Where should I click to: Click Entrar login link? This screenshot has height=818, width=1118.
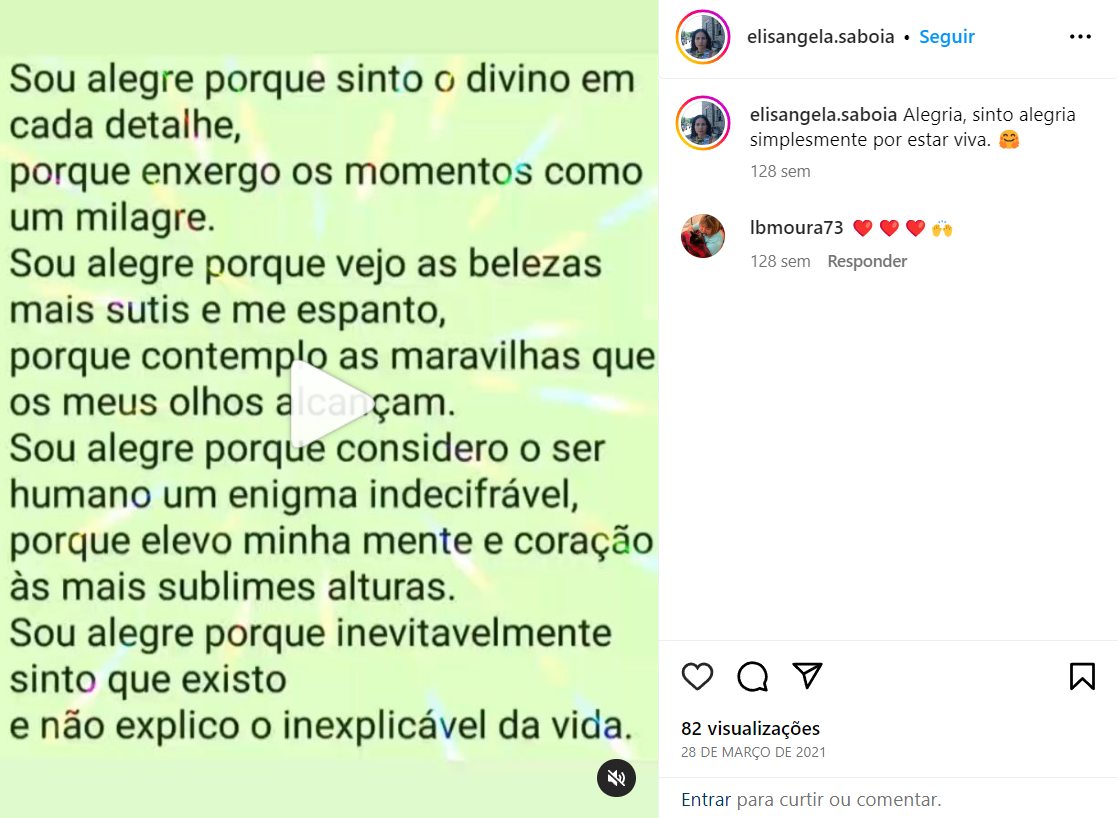tap(706, 799)
